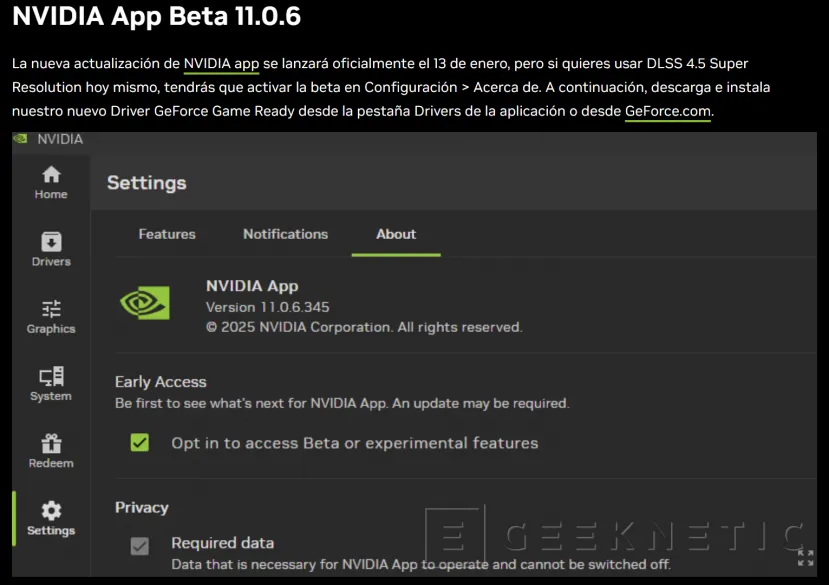Viewport: 829px width, 585px height.
Task: Open the NVIDIA app hyperlink in the paragraph
Action: pos(220,62)
